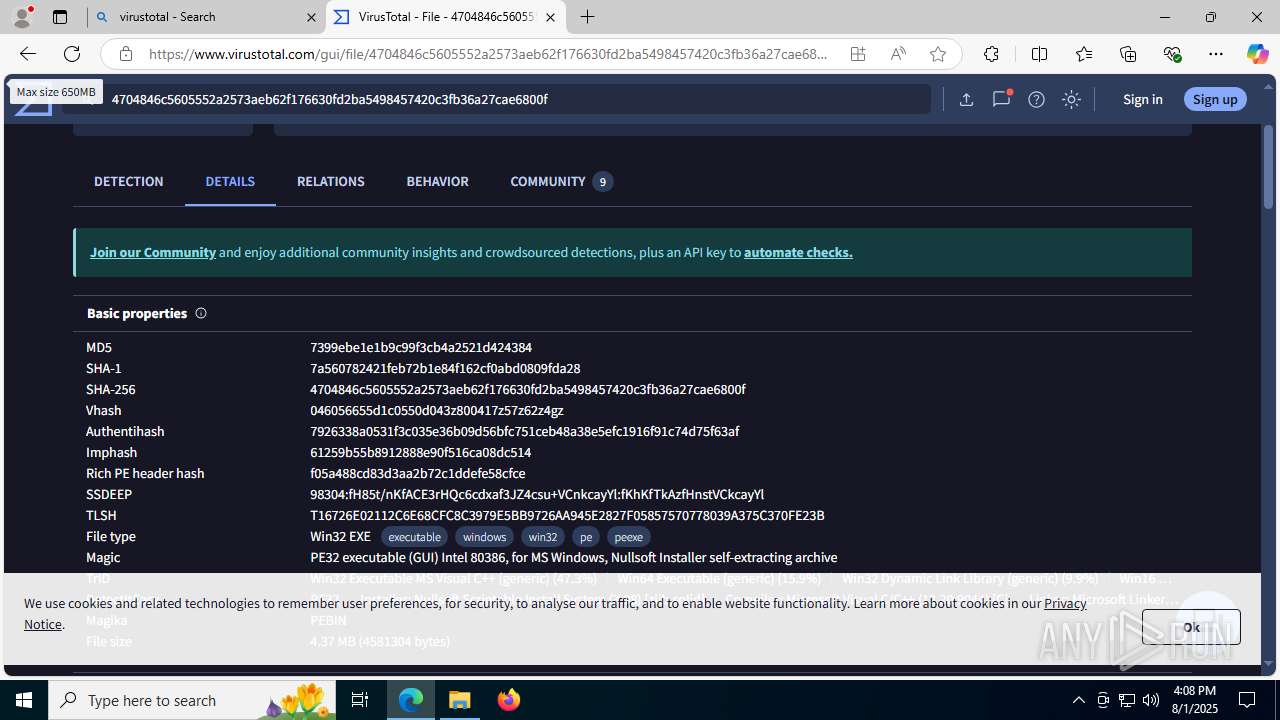
Task: Select the TLSH value
Action: click(x=567, y=515)
